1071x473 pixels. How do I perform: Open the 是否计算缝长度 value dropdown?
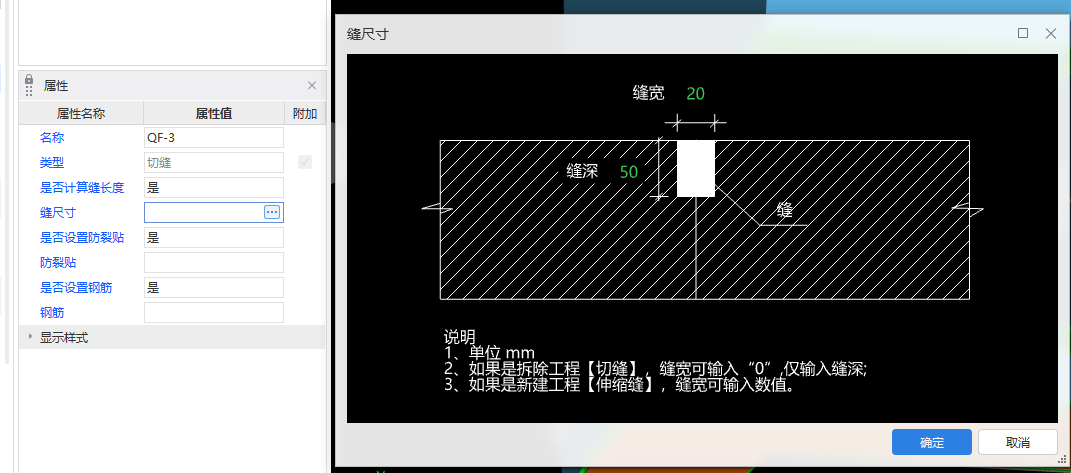click(x=214, y=187)
